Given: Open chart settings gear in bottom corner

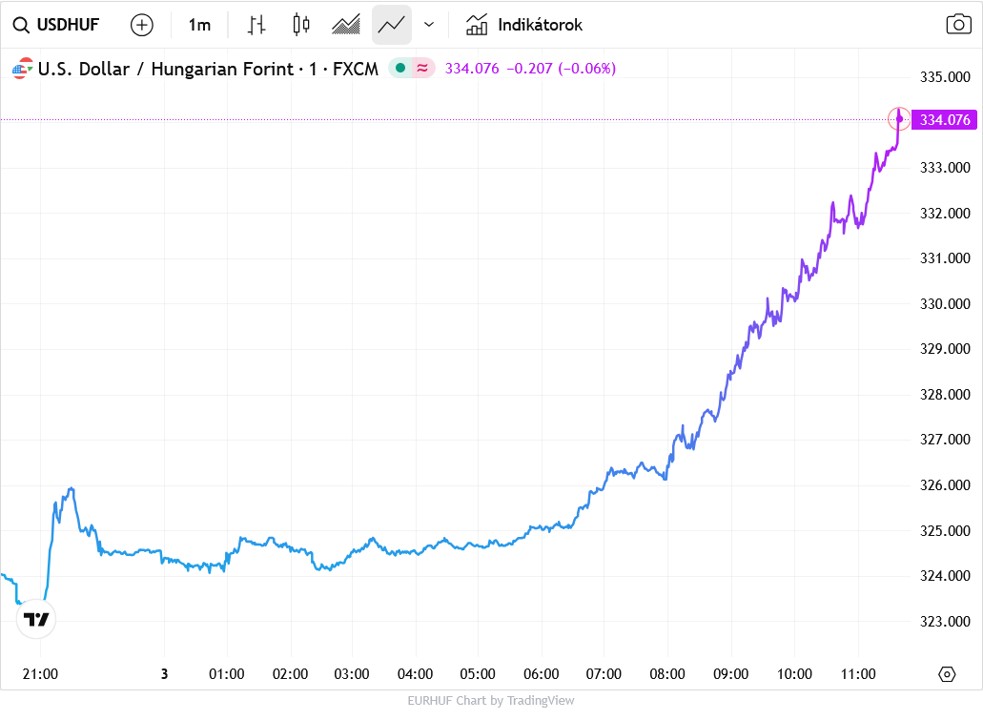Looking at the screenshot, I should click(x=947, y=674).
